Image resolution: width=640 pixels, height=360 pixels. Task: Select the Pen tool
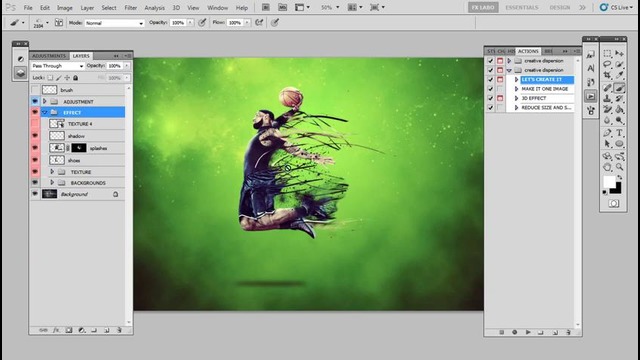[607, 133]
